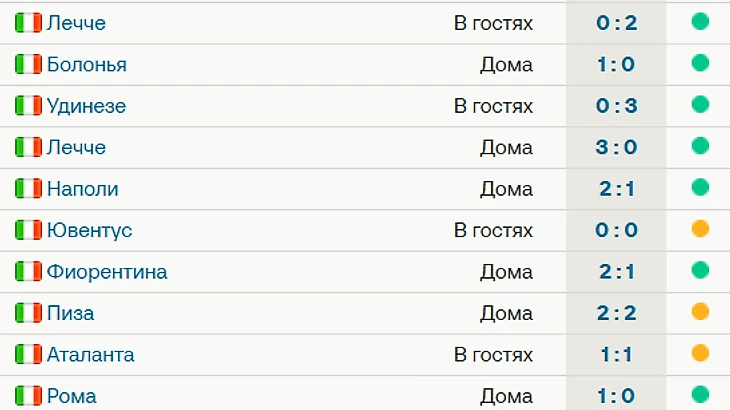This screenshot has height=410, width=730.
Task: Open the Болонья team link
Action: [87, 65]
